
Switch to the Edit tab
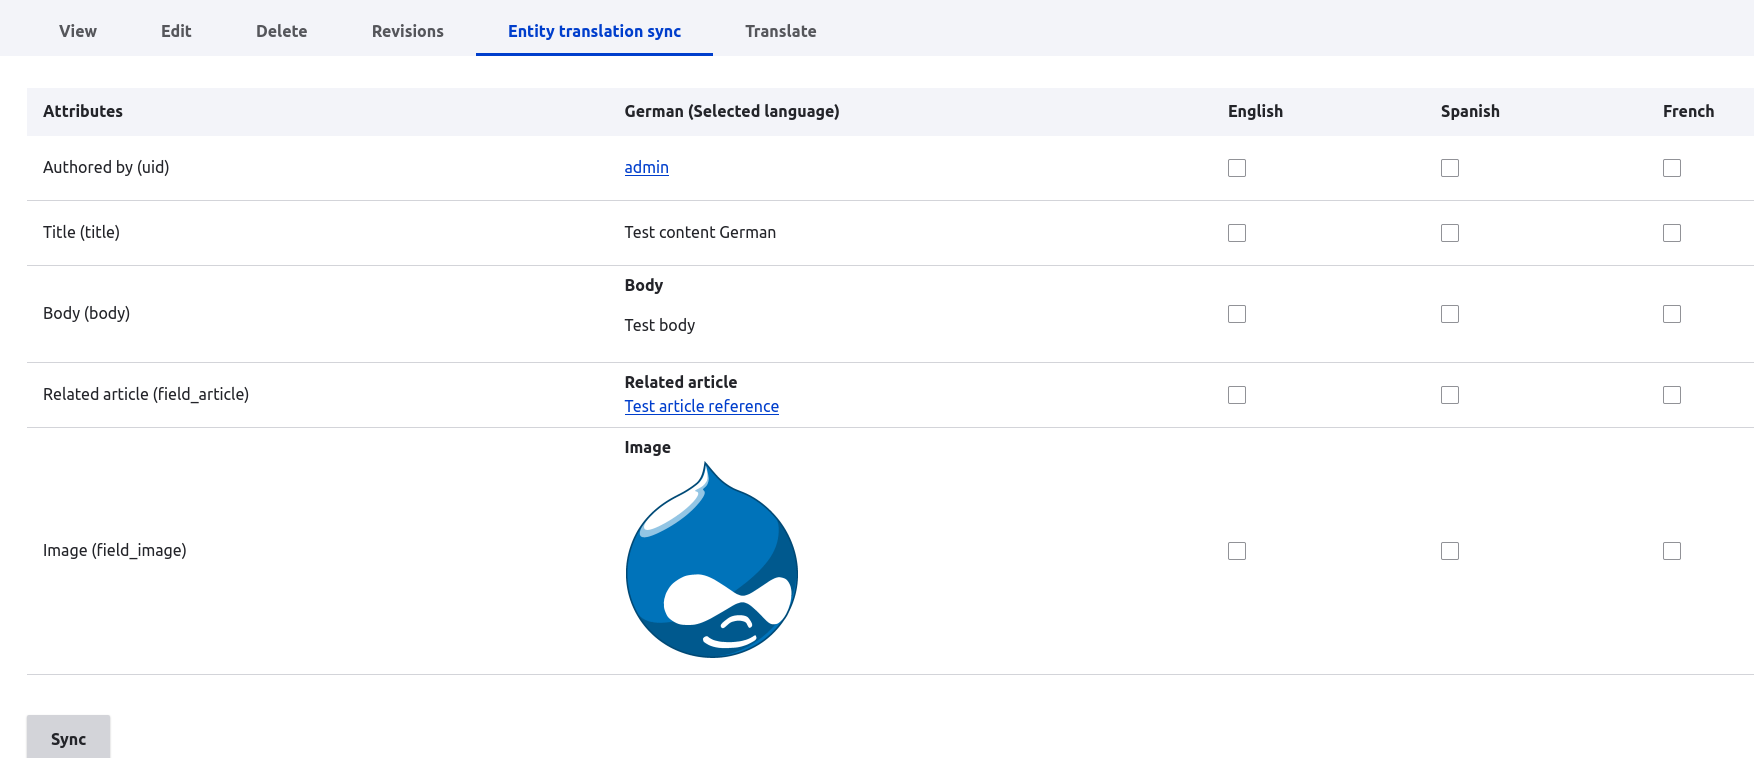[x=176, y=31]
